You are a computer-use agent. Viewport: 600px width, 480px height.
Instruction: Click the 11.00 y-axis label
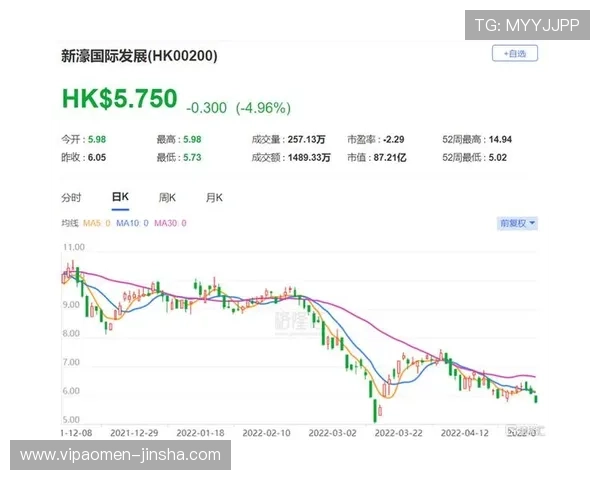tap(73, 247)
